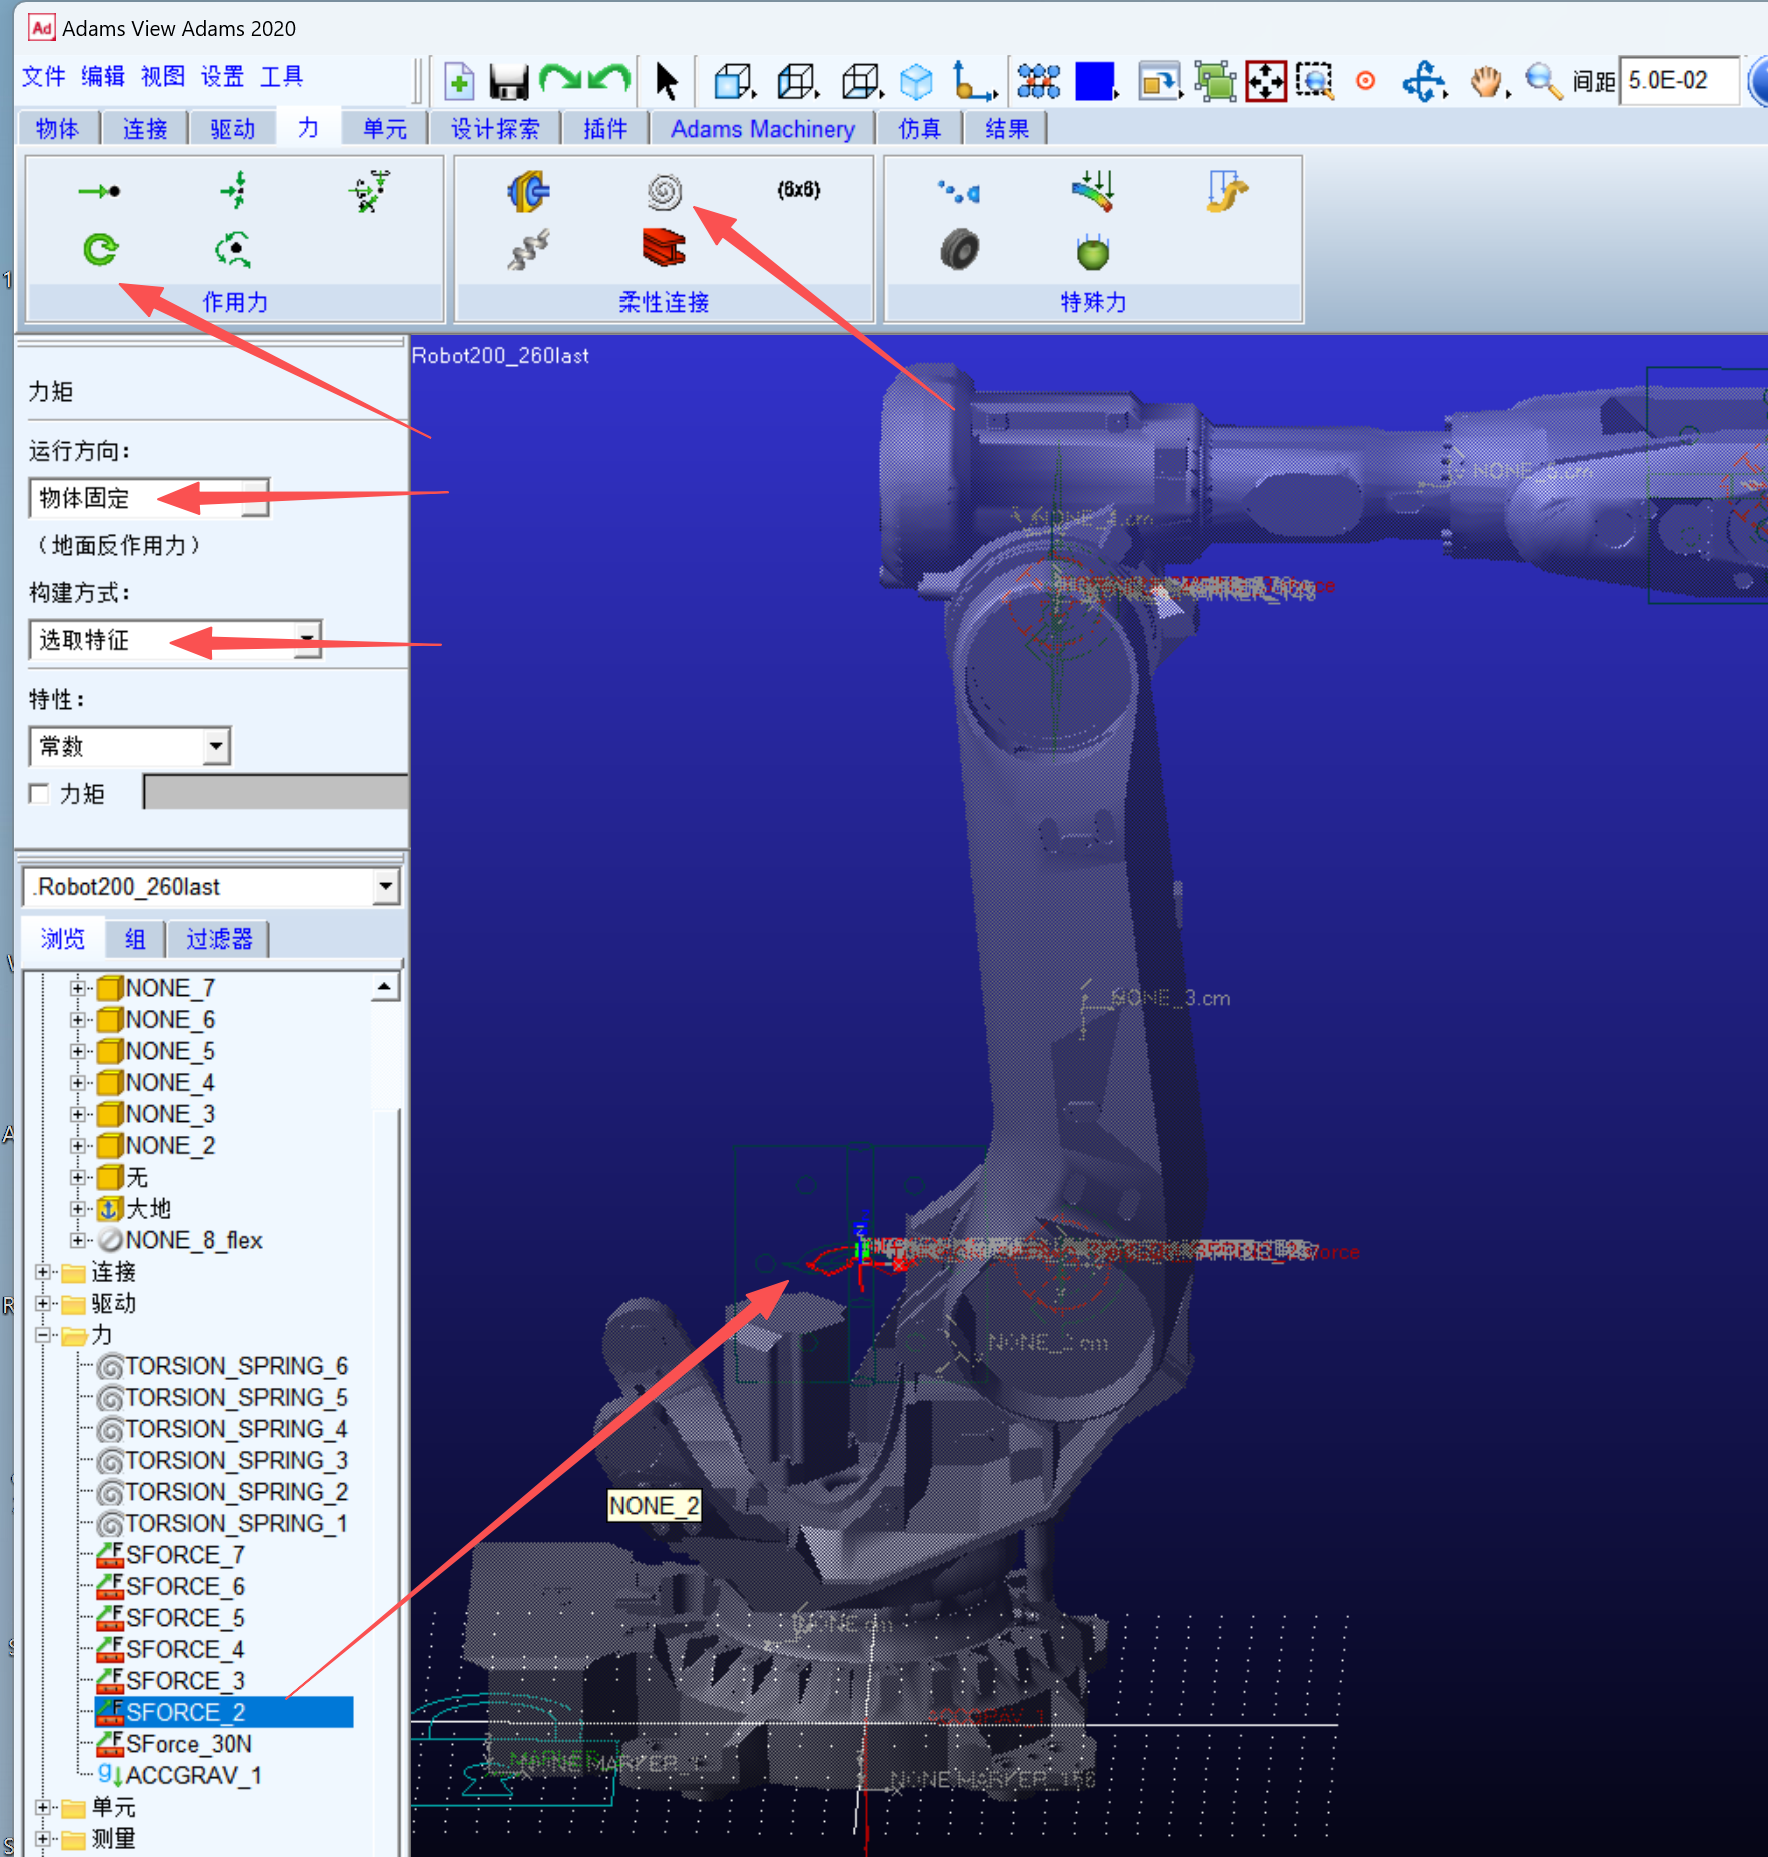The width and height of the screenshot is (1768, 1857).
Task: Select the green Gravity icon
Action: (1093, 250)
